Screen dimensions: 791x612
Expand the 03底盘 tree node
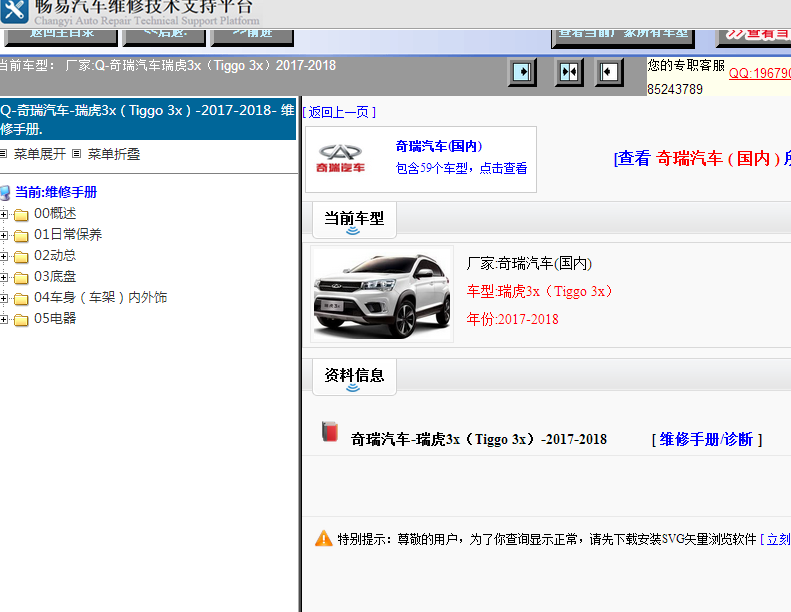(4, 277)
